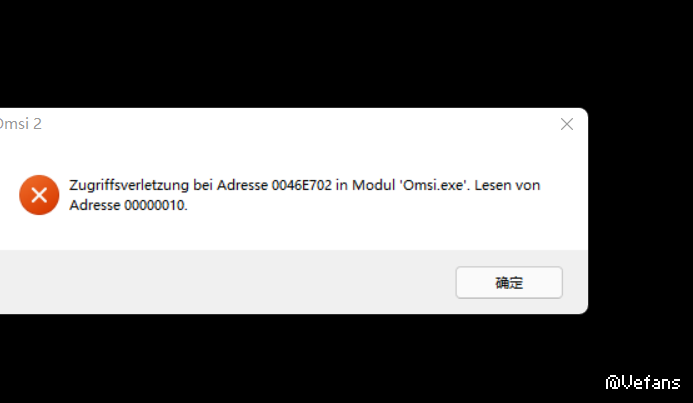Click the white X inside the error icon
The image size is (693, 403).
point(39,195)
